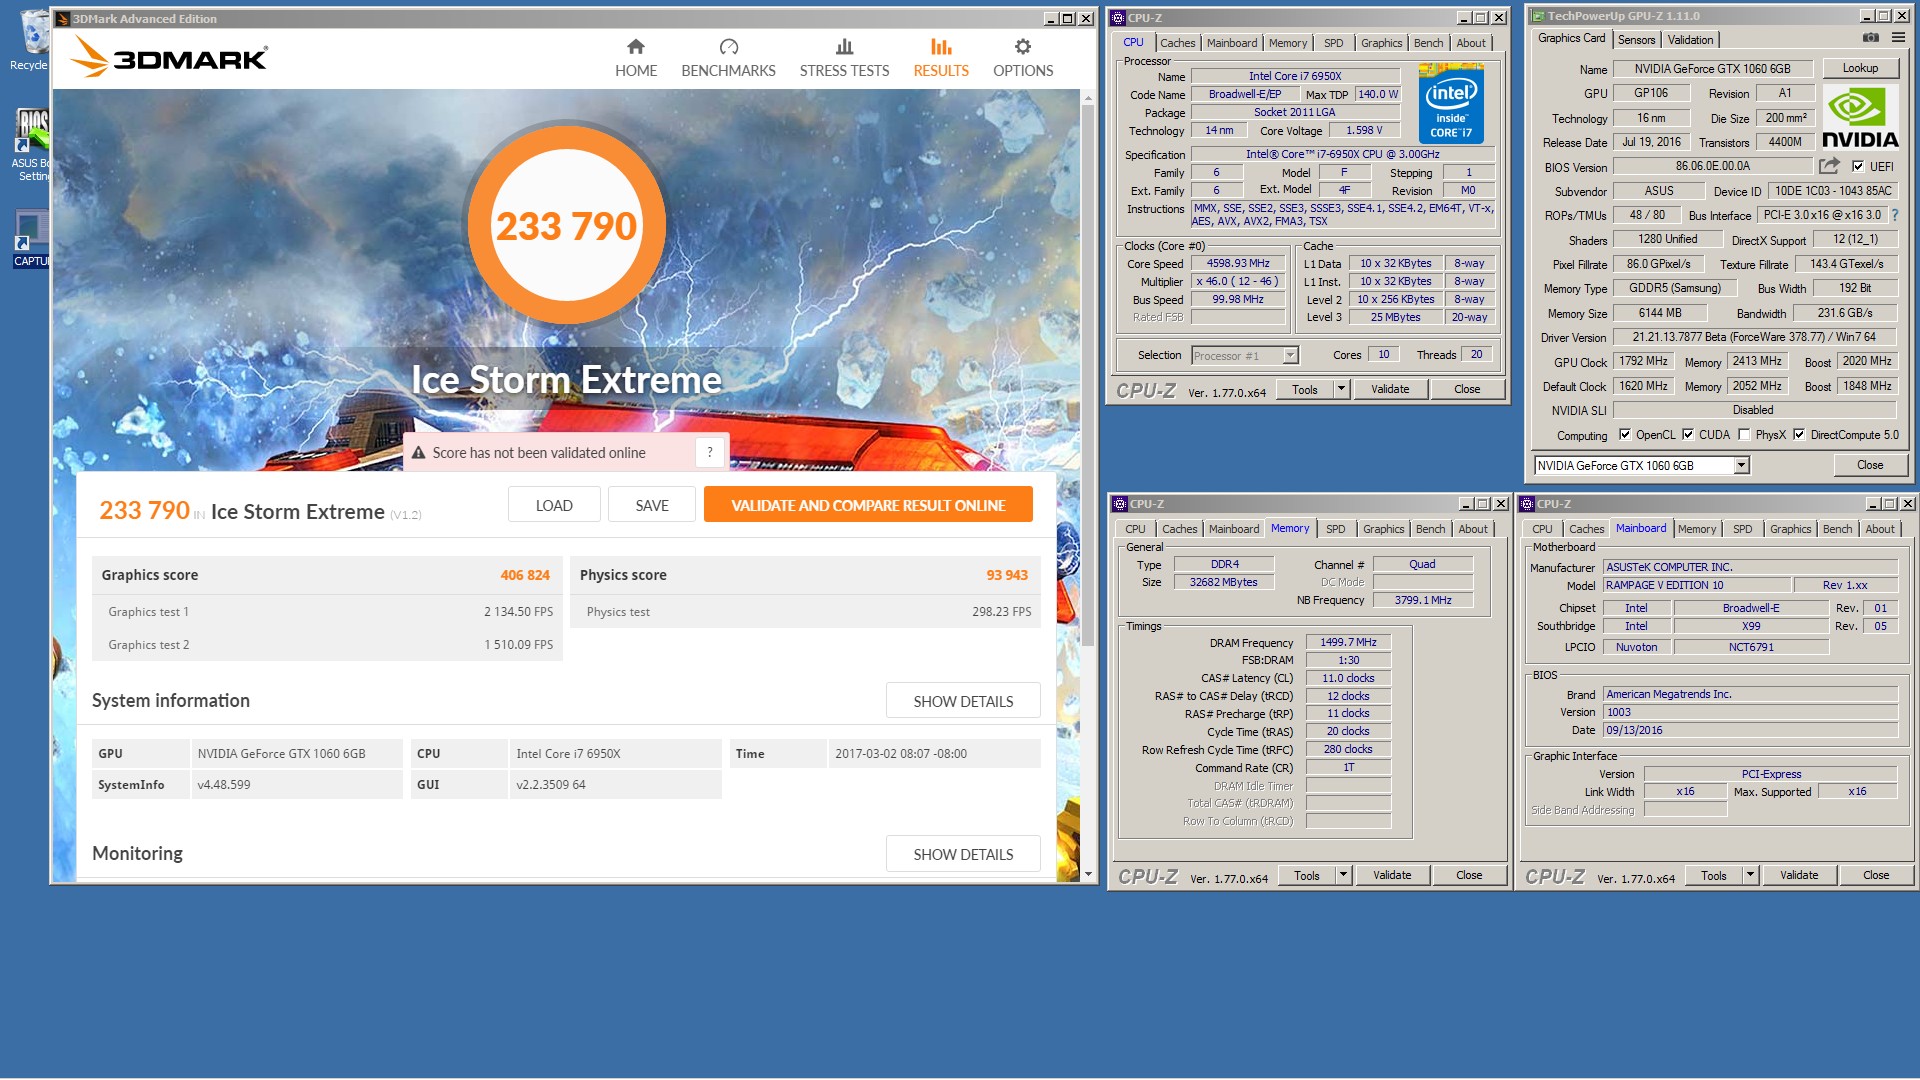Open the GPU-Z hamburger menu icon
The image size is (1920, 1080).
click(x=1898, y=38)
